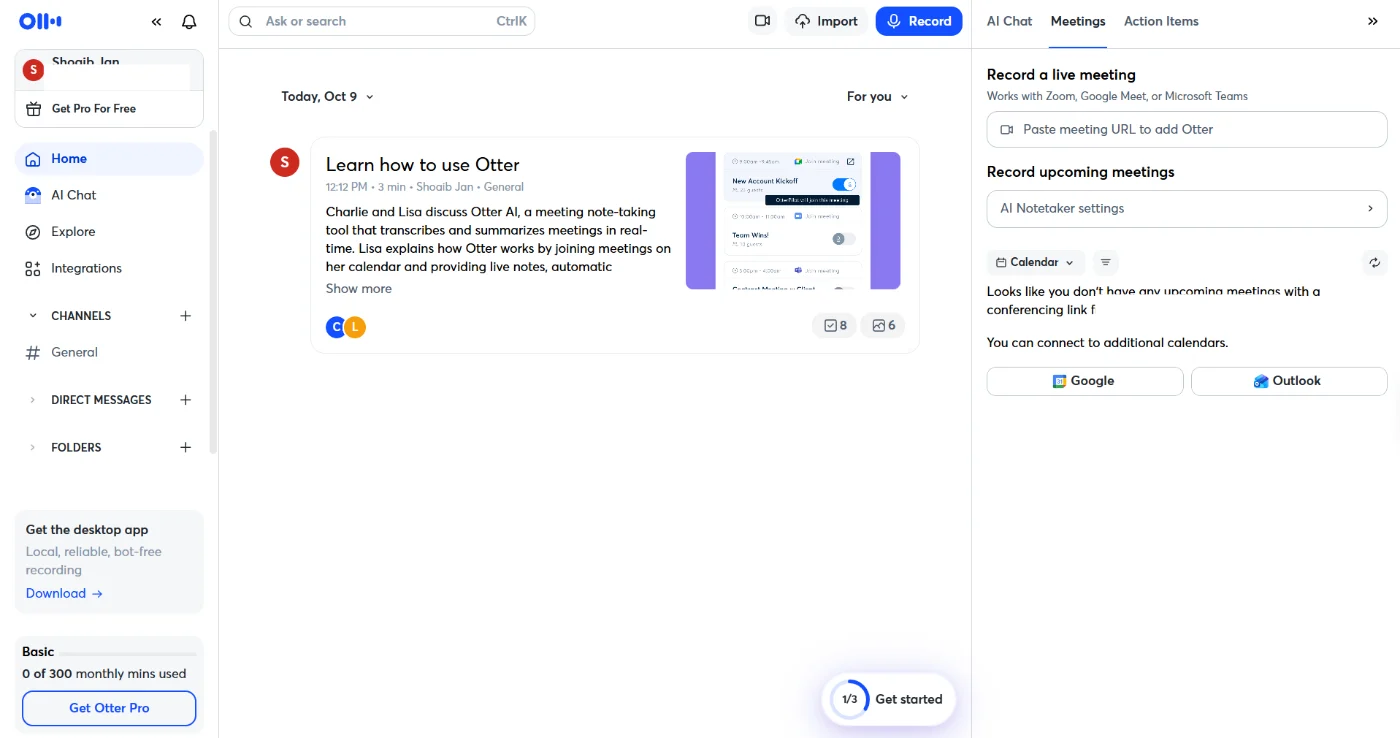Click the search magnifier icon

coord(246,21)
